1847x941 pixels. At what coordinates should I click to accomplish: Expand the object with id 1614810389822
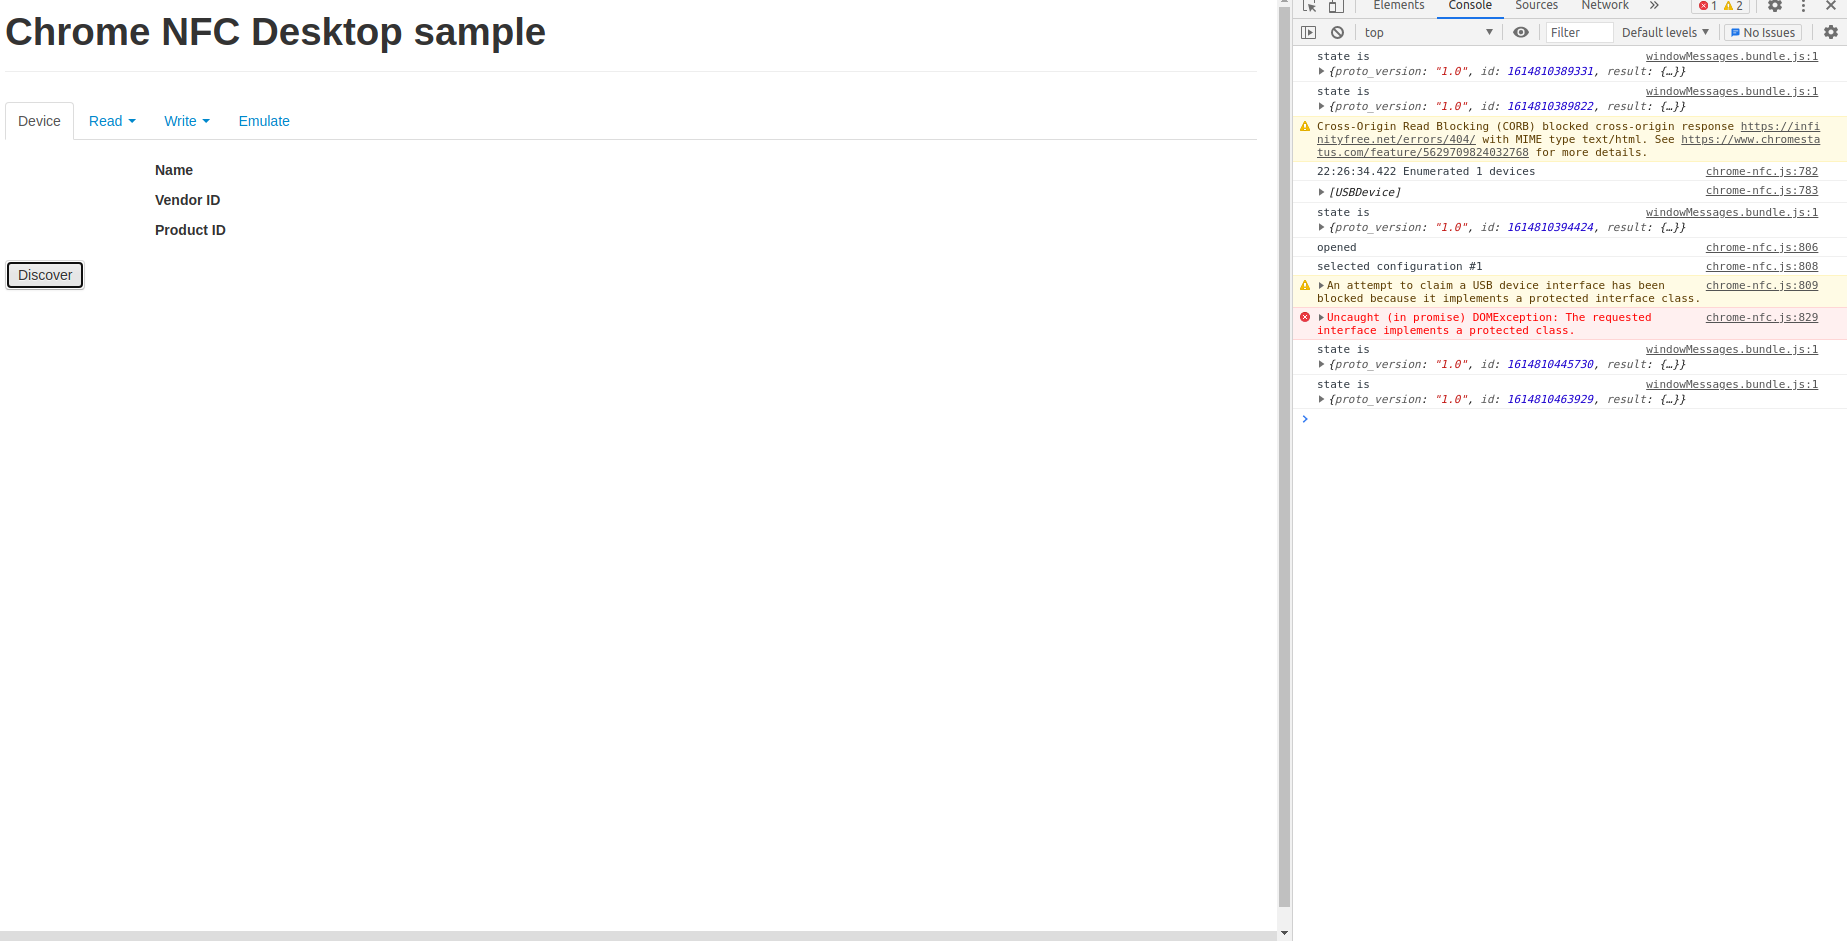click(x=1322, y=107)
